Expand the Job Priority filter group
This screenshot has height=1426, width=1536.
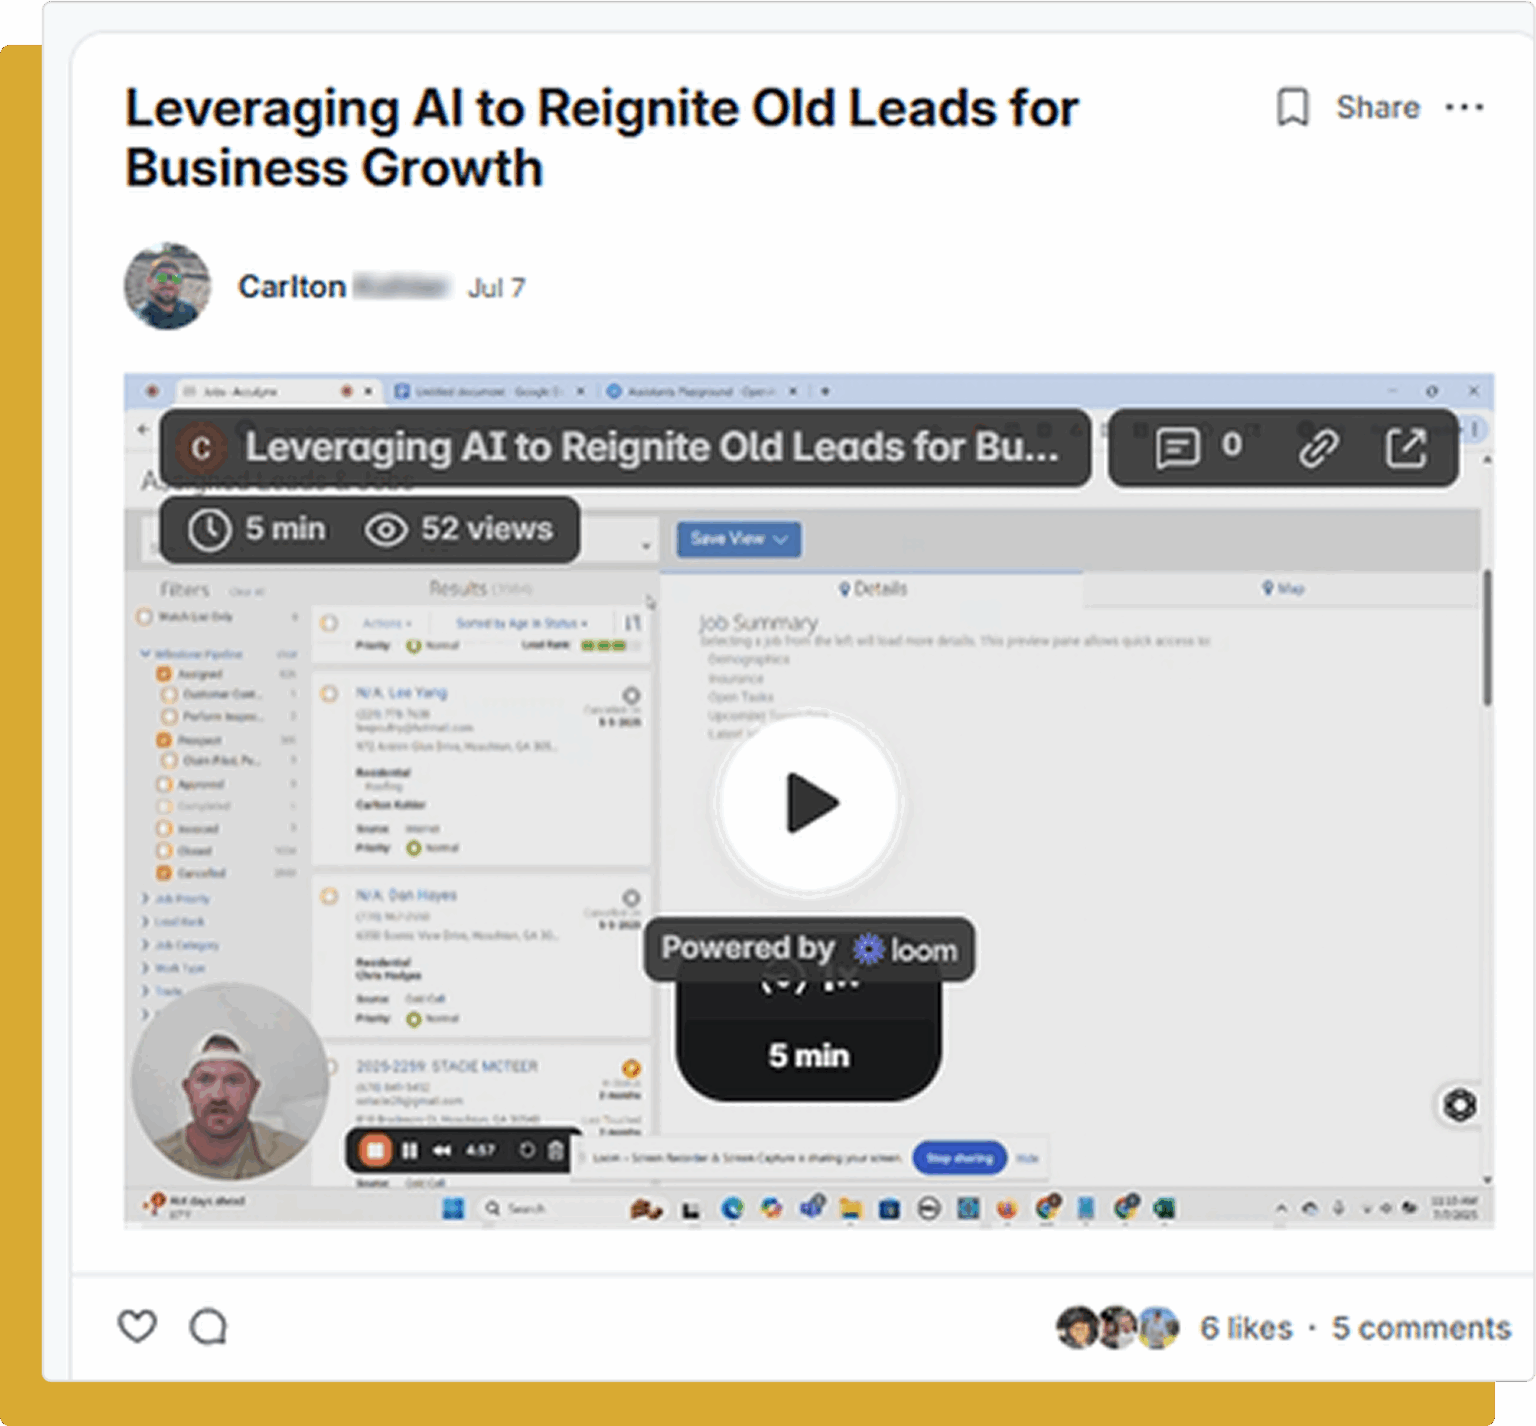tap(178, 899)
